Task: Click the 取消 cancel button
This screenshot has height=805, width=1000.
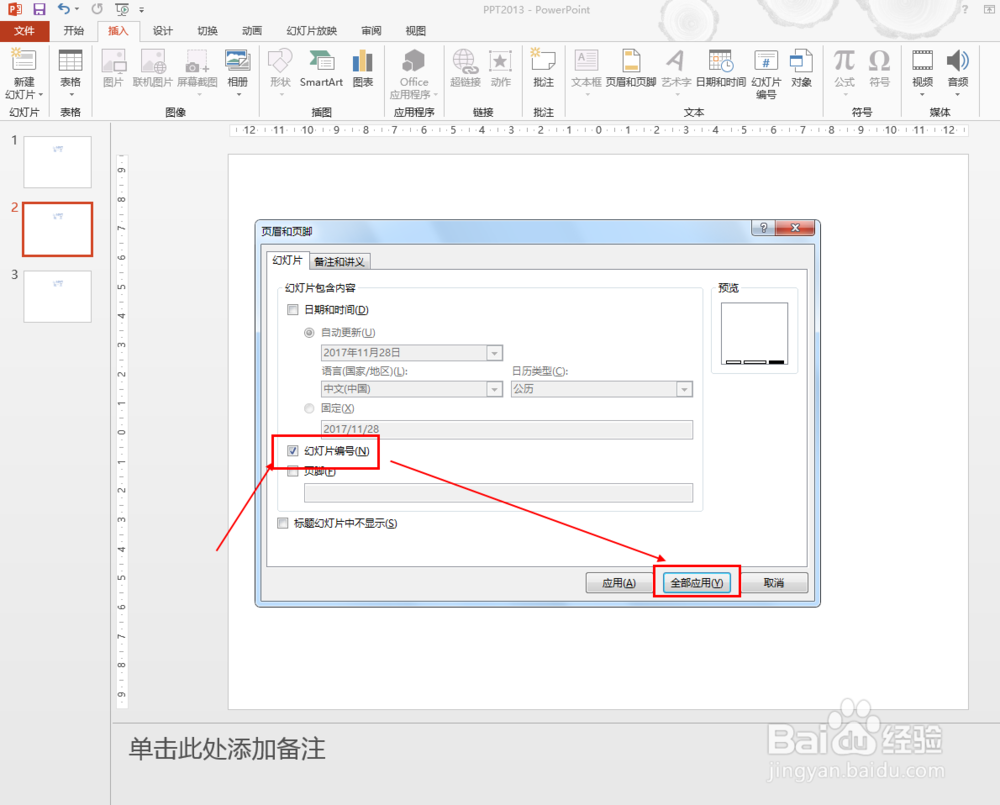Action: (774, 583)
